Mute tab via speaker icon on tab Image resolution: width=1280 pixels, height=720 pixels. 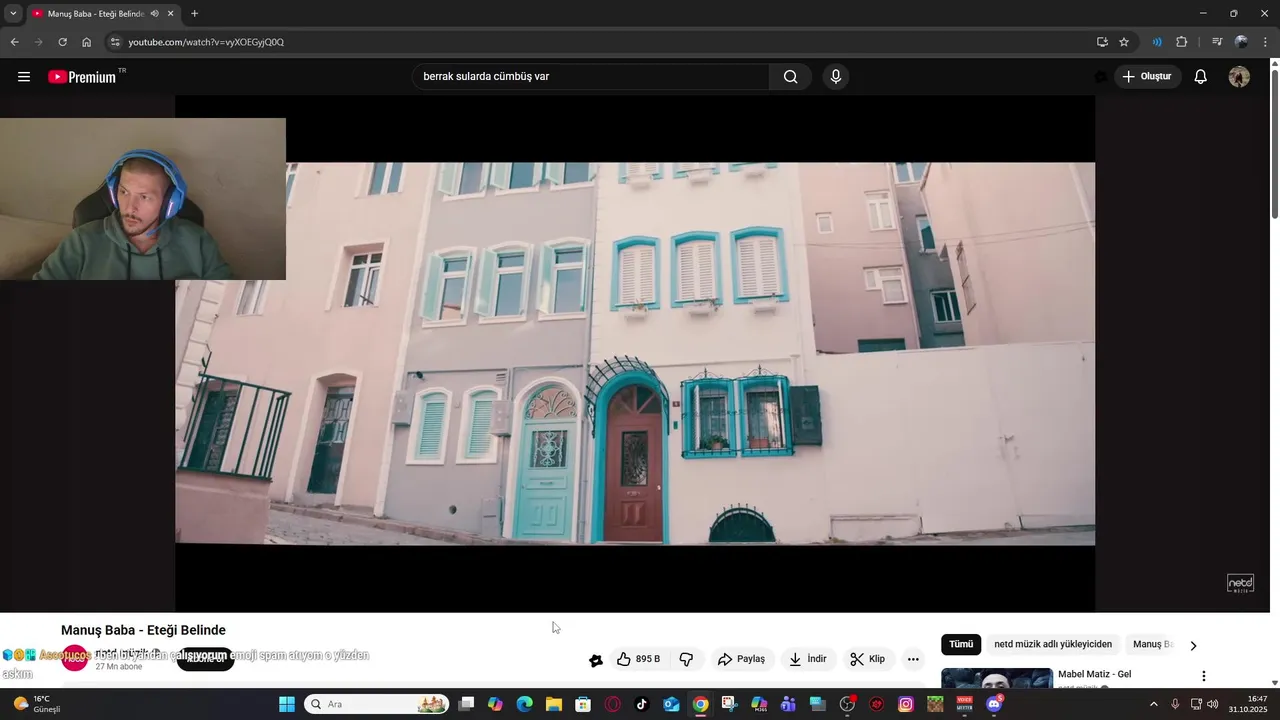154,14
